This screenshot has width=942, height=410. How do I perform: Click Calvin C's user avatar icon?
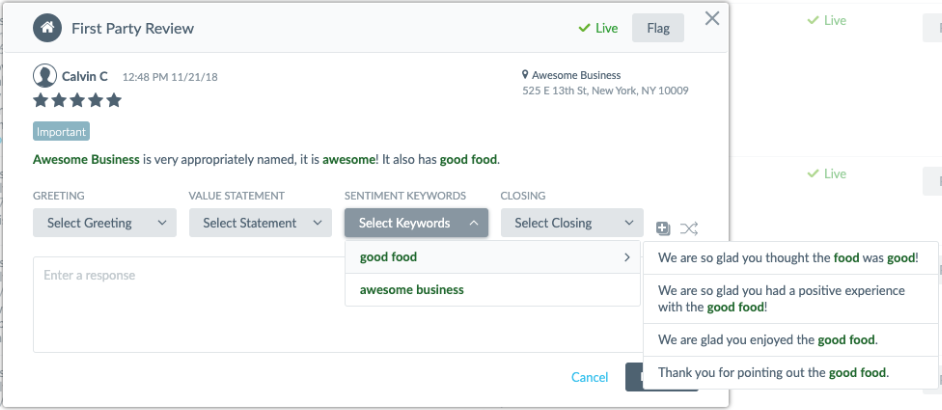[x=44, y=76]
